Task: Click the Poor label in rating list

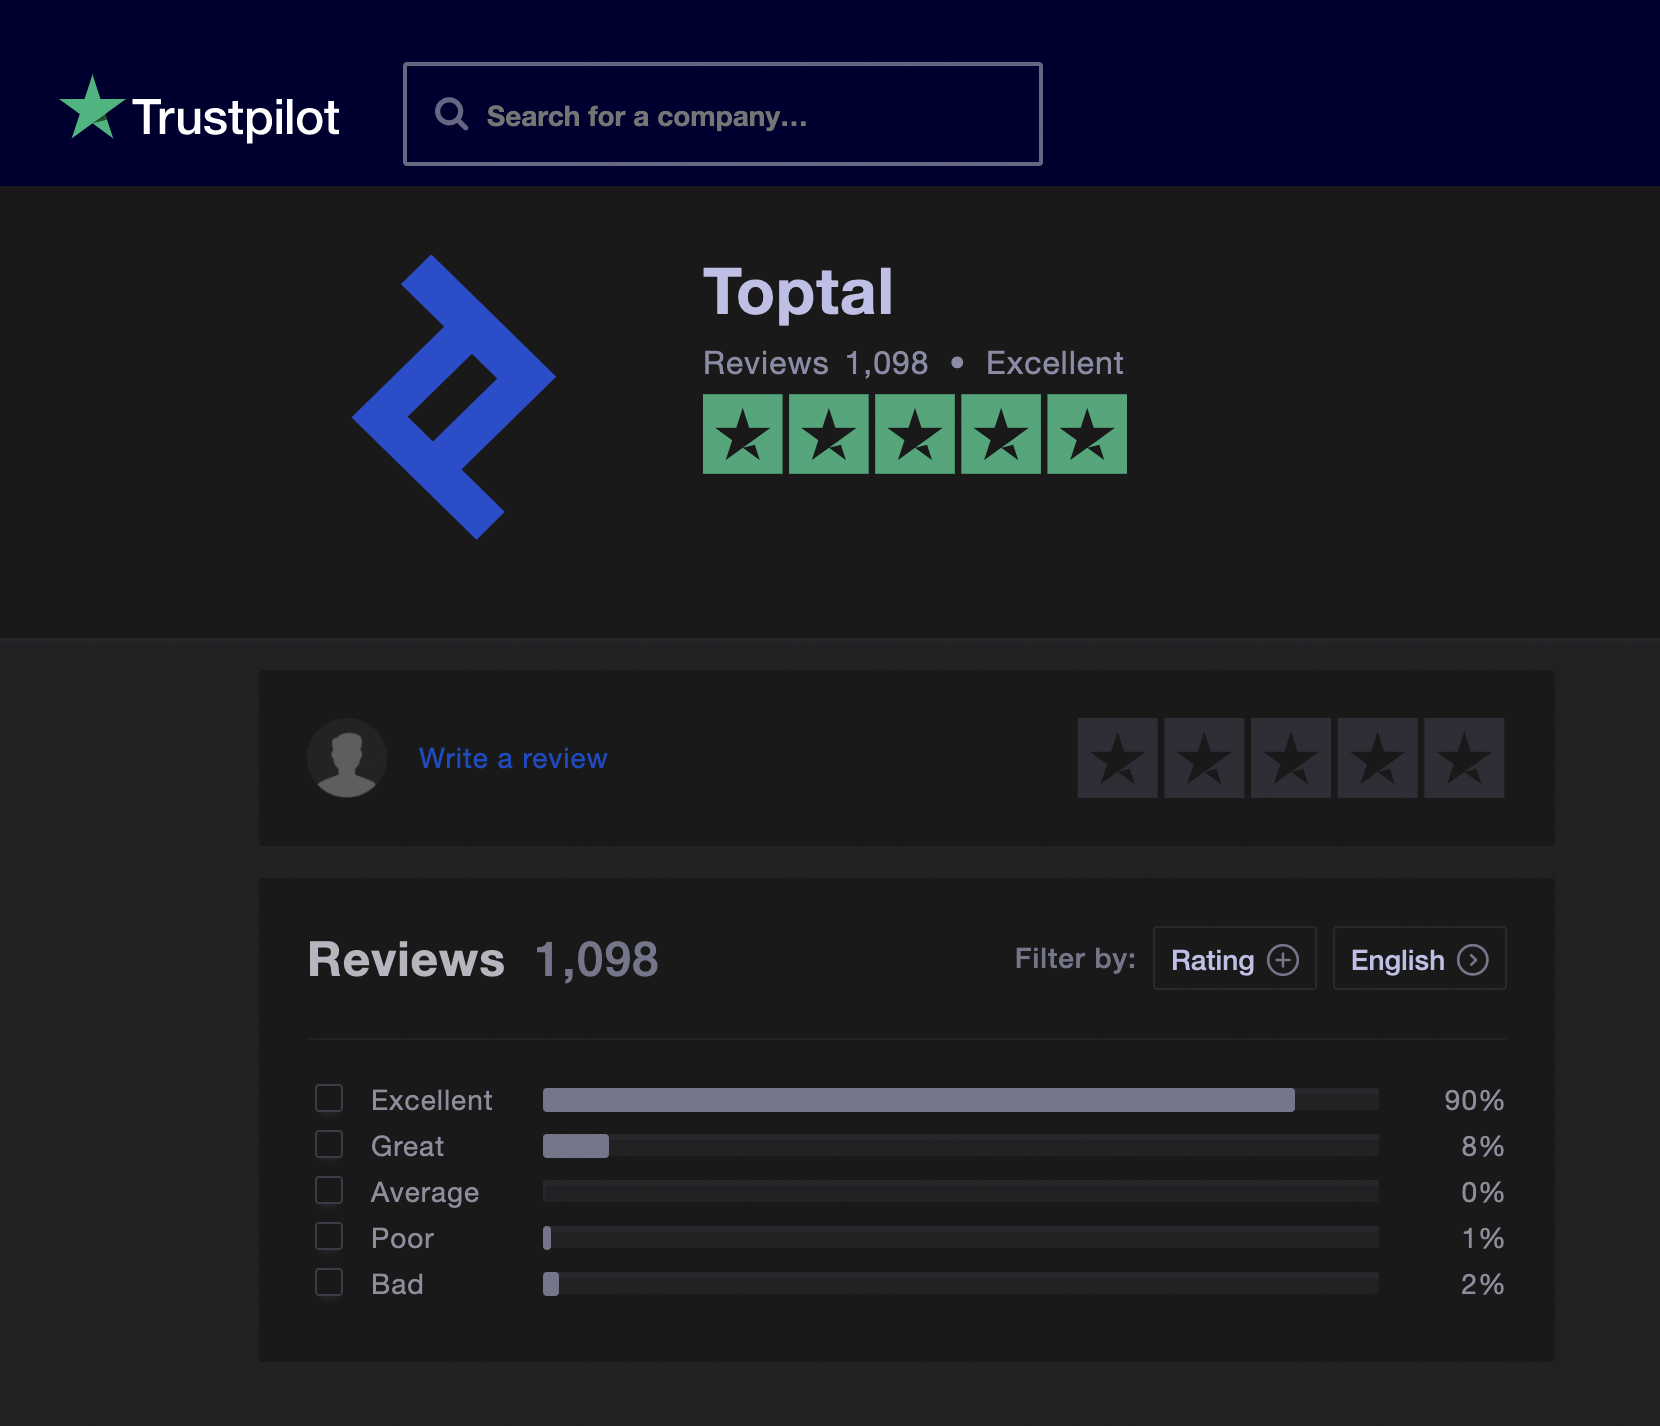Action: click(x=402, y=1238)
